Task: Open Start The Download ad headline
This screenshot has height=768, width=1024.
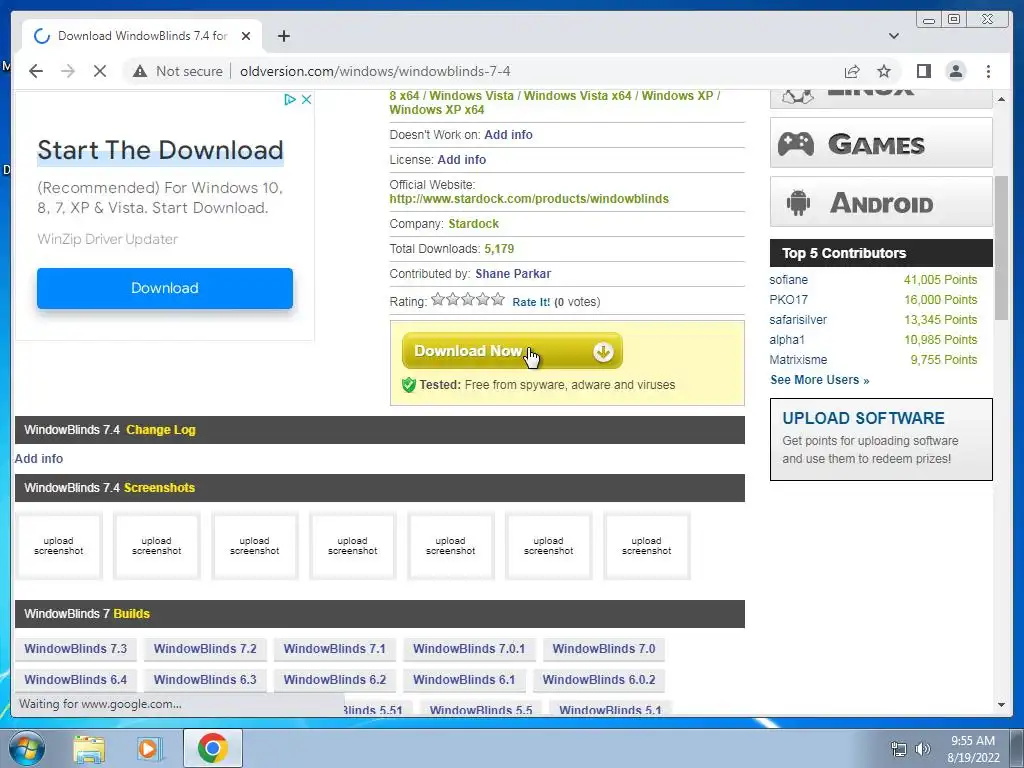Action: 160,150
